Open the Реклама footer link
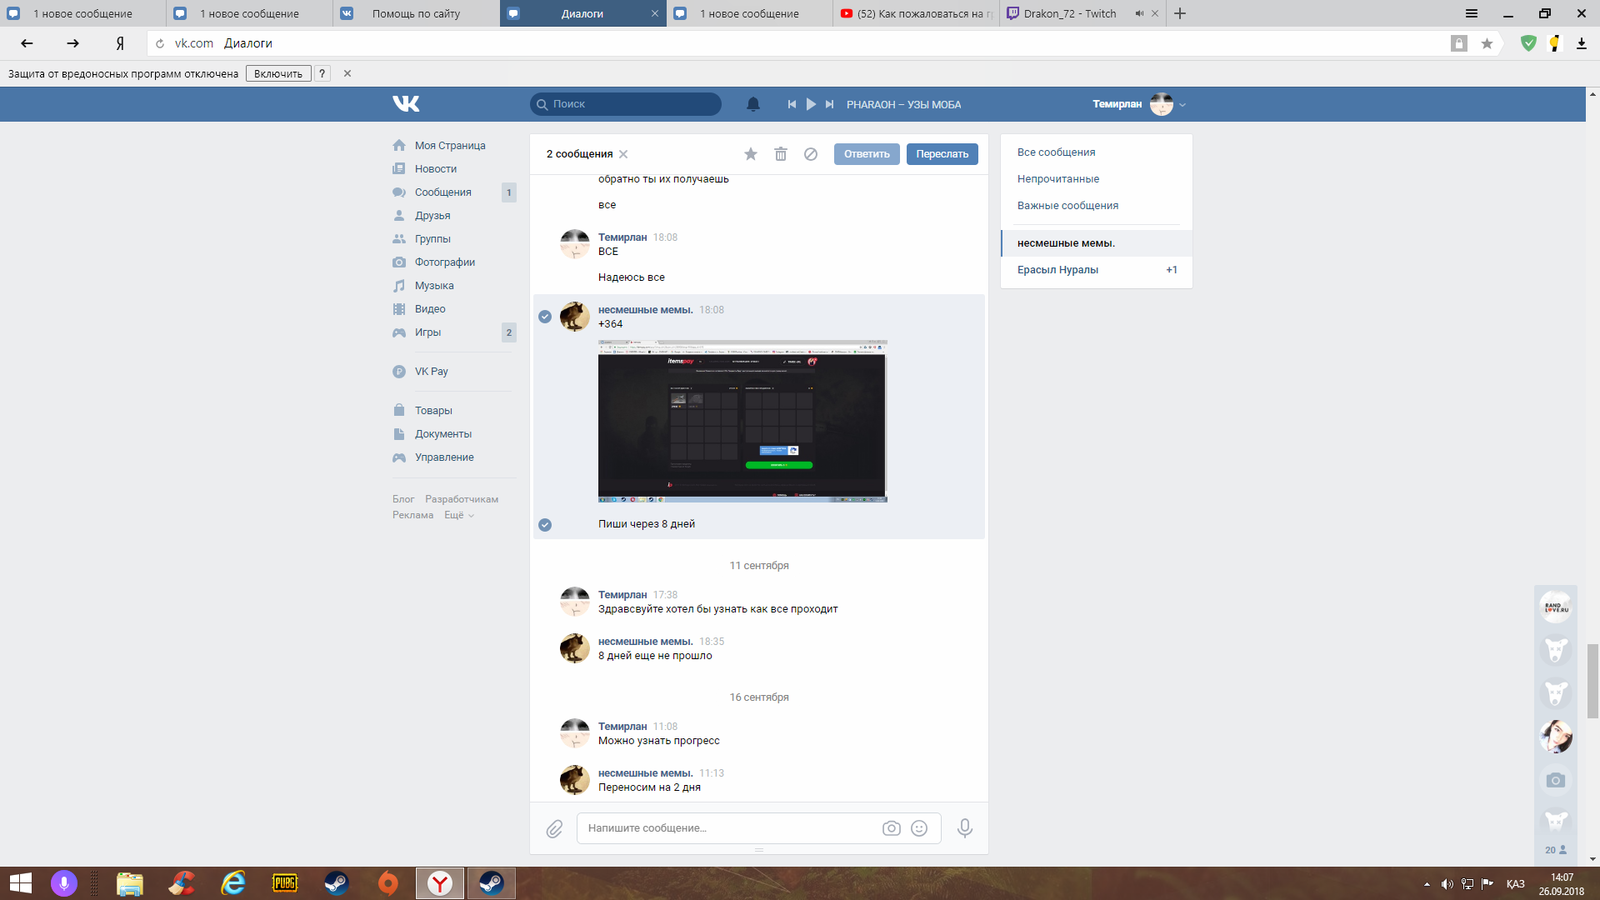The width and height of the screenshot is (1600, 900). click(x=413, y=515)
